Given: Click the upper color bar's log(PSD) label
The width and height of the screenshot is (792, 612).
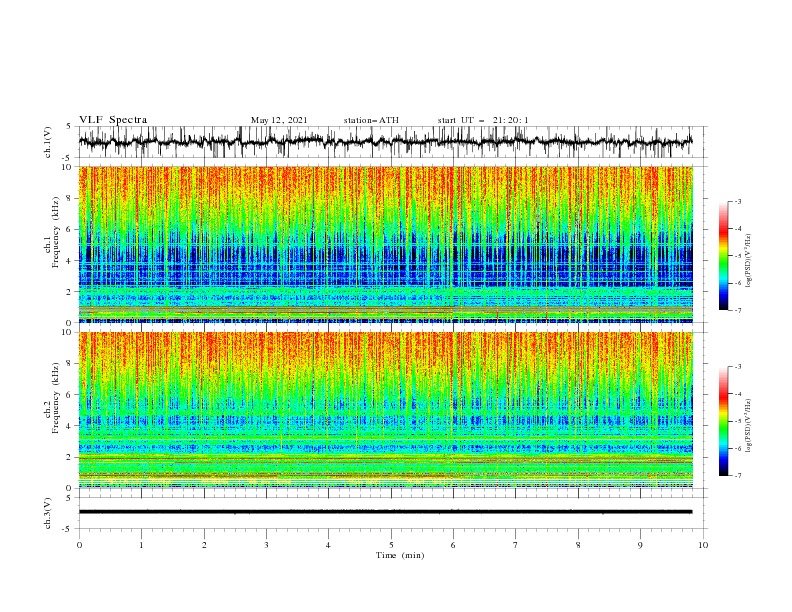Looking at the screenshot, I should pos(748,261).
